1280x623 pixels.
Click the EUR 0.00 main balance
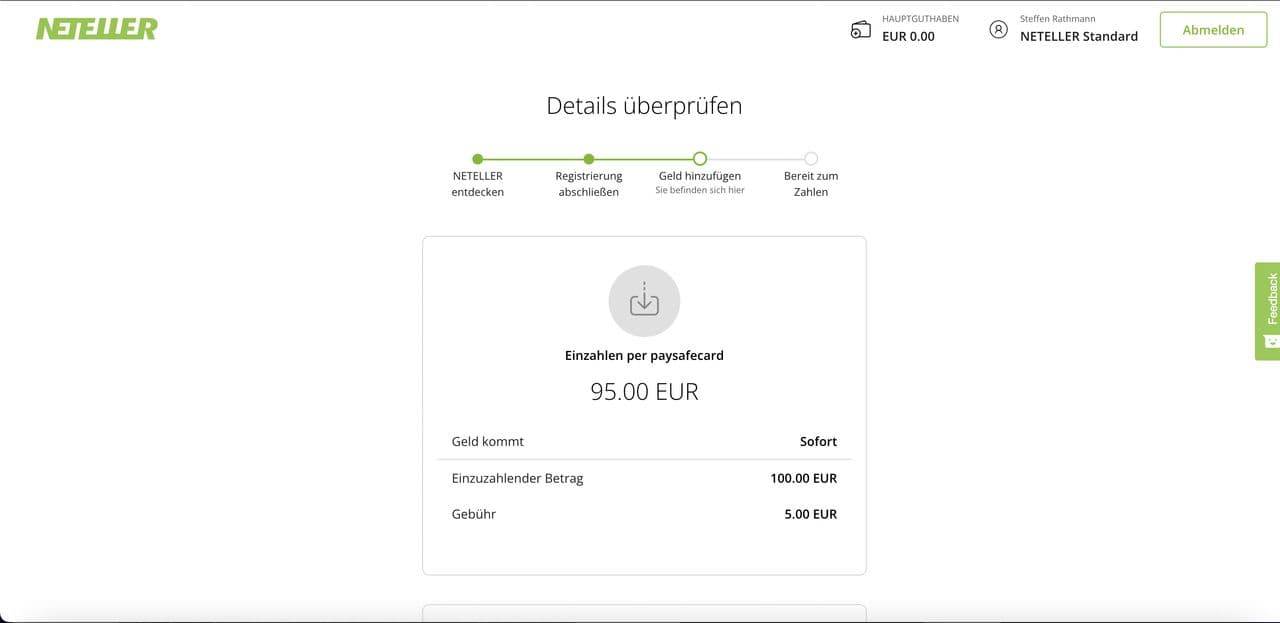pos(908,36)
